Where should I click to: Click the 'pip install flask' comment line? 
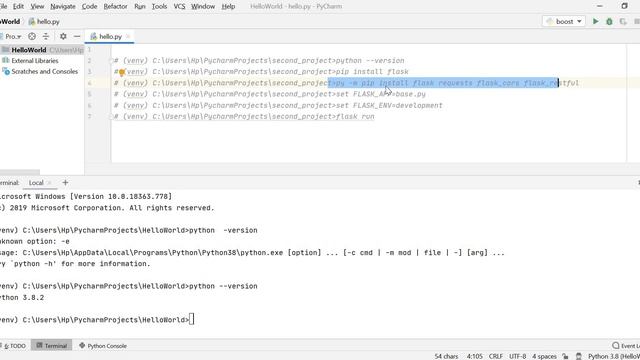pyautogui.click(x=261, y=72)
